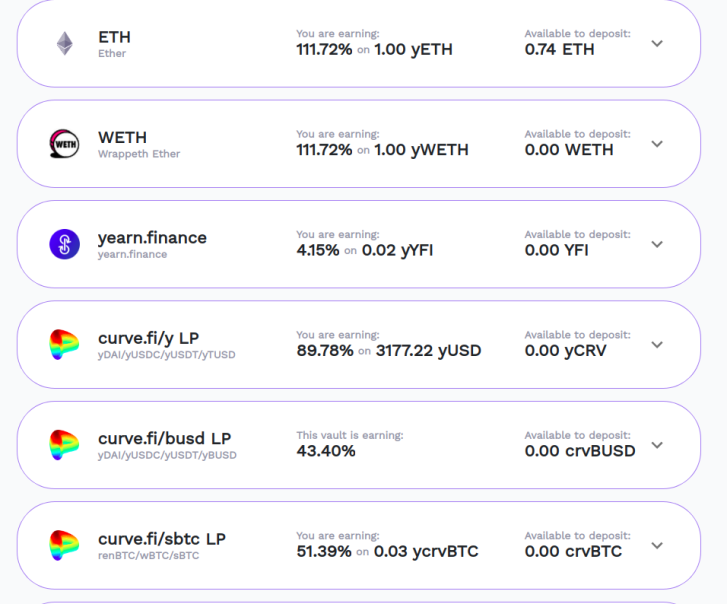Click the yearn.finance vault heading
Screen dimensions: 727x604
click(152, 238)
